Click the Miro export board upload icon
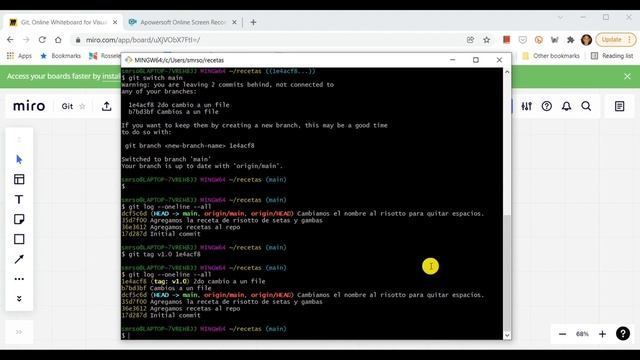Viewport: 640px width, 360px height. [107, 106]
